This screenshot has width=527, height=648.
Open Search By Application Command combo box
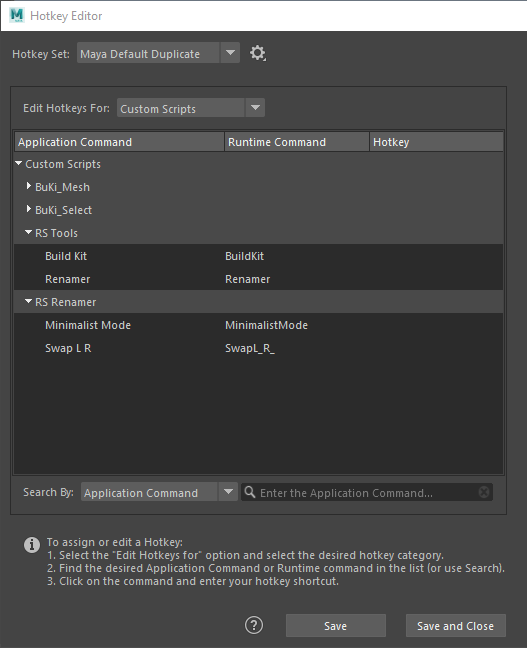pyautogui.click(x=159, y=492)
